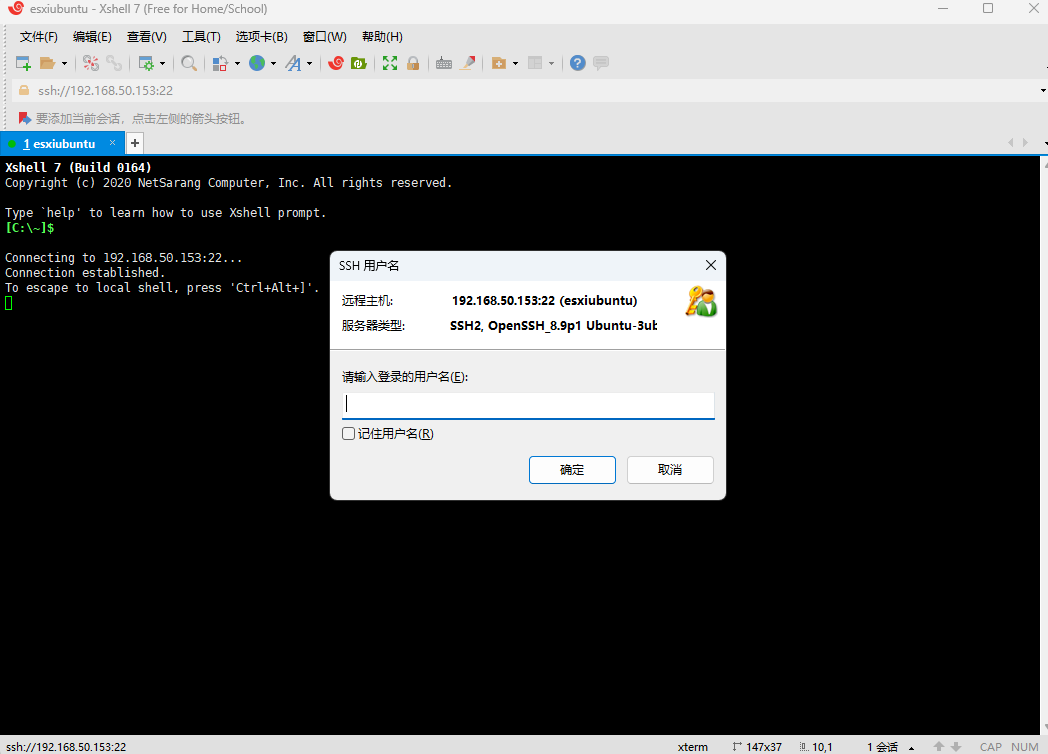Open the 编辑(E) menu
This screenshot has width=1048, height=754.
pos(92,37)
